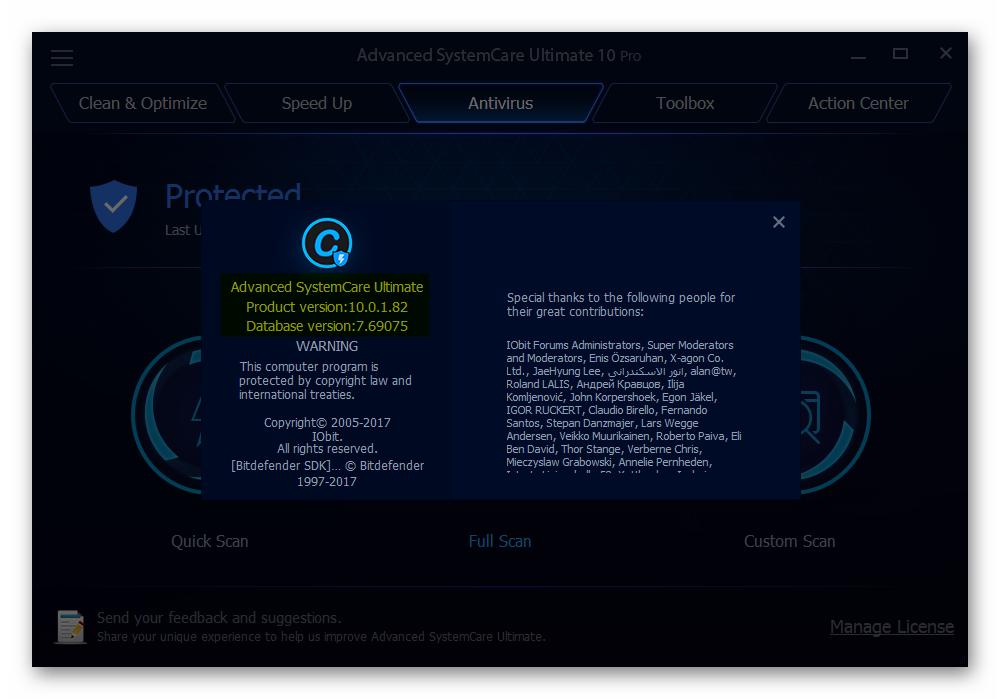This screenshot has height=699, width=1000.
Task: Click the IObit Forums Administrators credits line
Action: pos(620,345)
